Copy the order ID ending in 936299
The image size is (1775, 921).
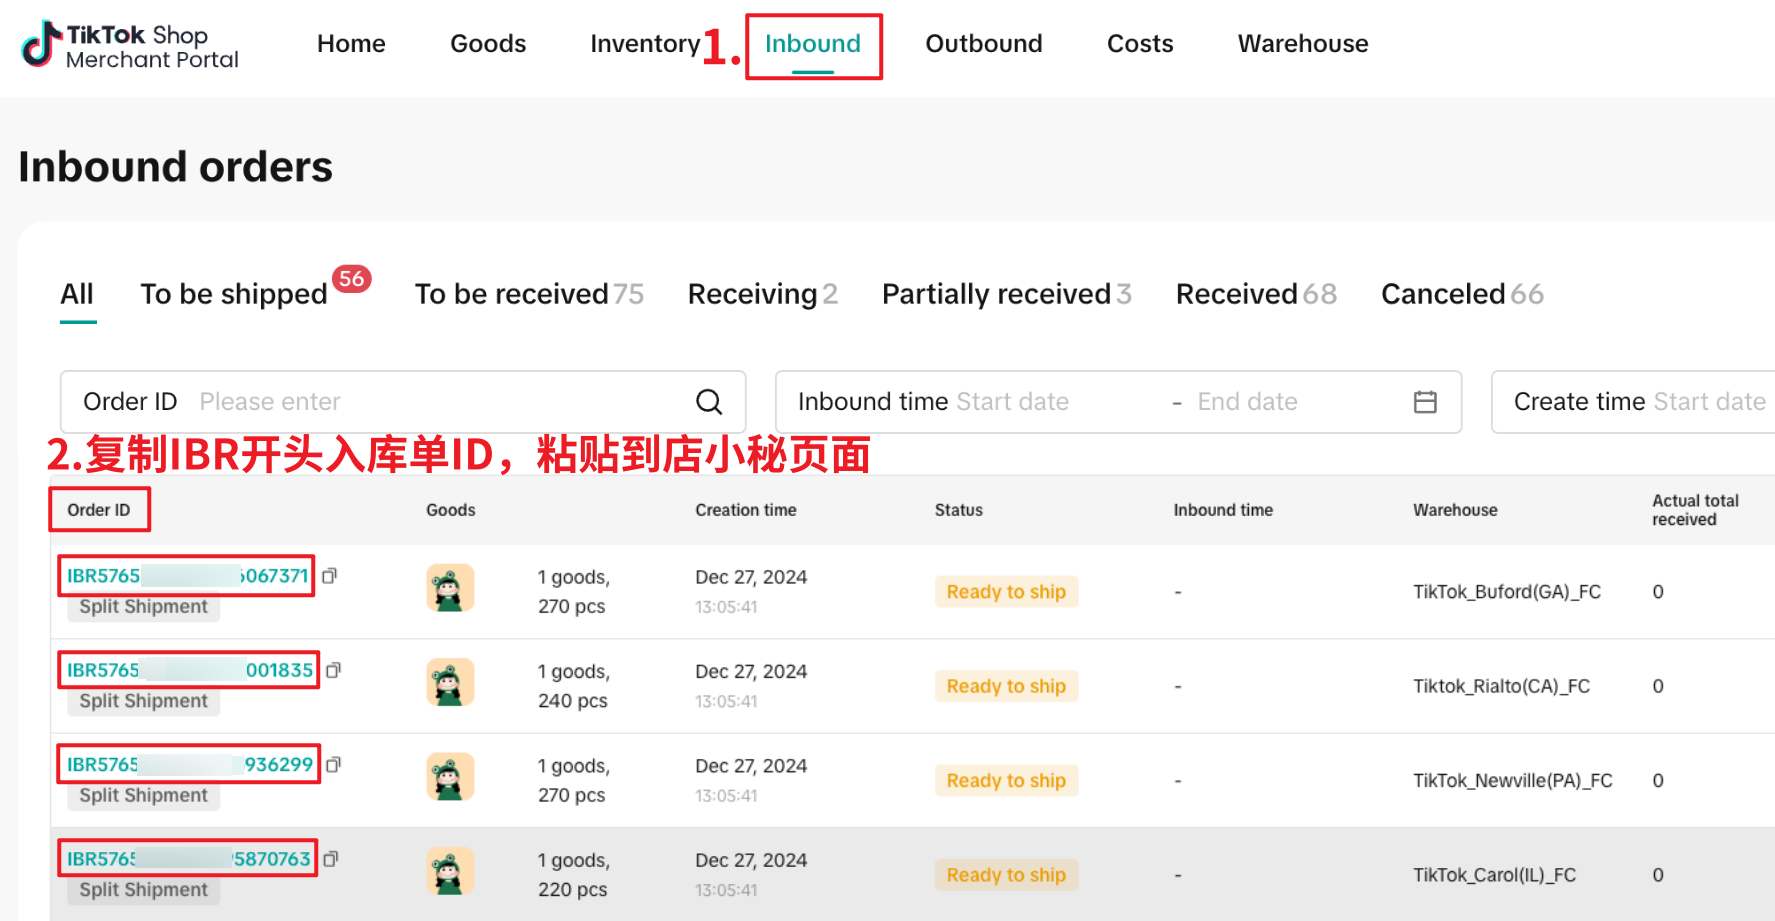334,765
